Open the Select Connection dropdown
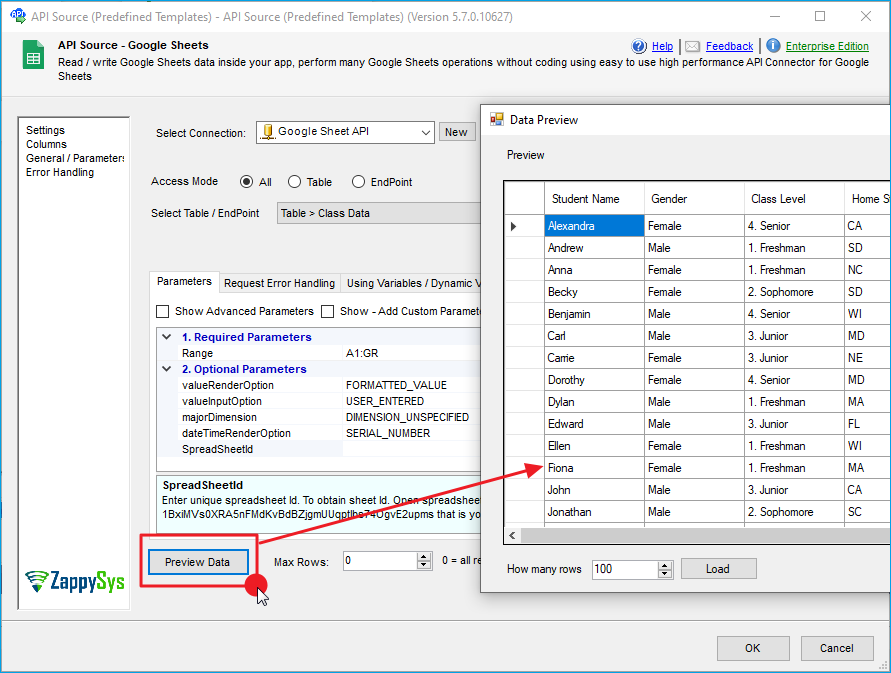891x673 pixels. point(425,132)
